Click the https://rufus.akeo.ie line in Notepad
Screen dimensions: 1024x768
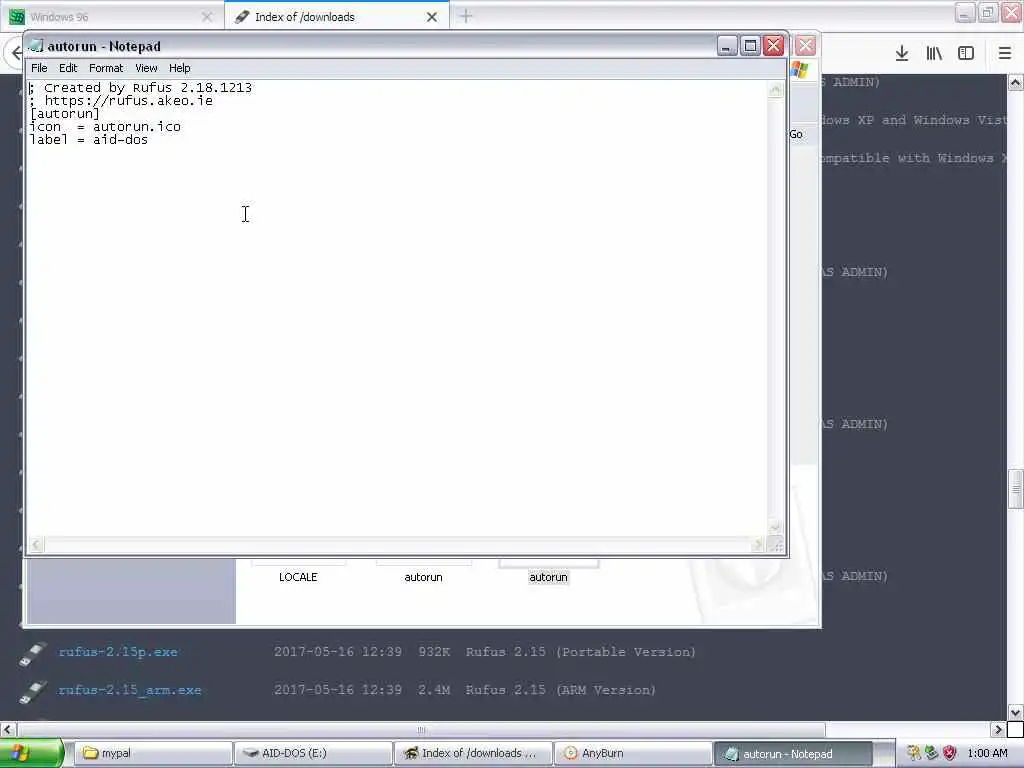(x=121, y=101)
